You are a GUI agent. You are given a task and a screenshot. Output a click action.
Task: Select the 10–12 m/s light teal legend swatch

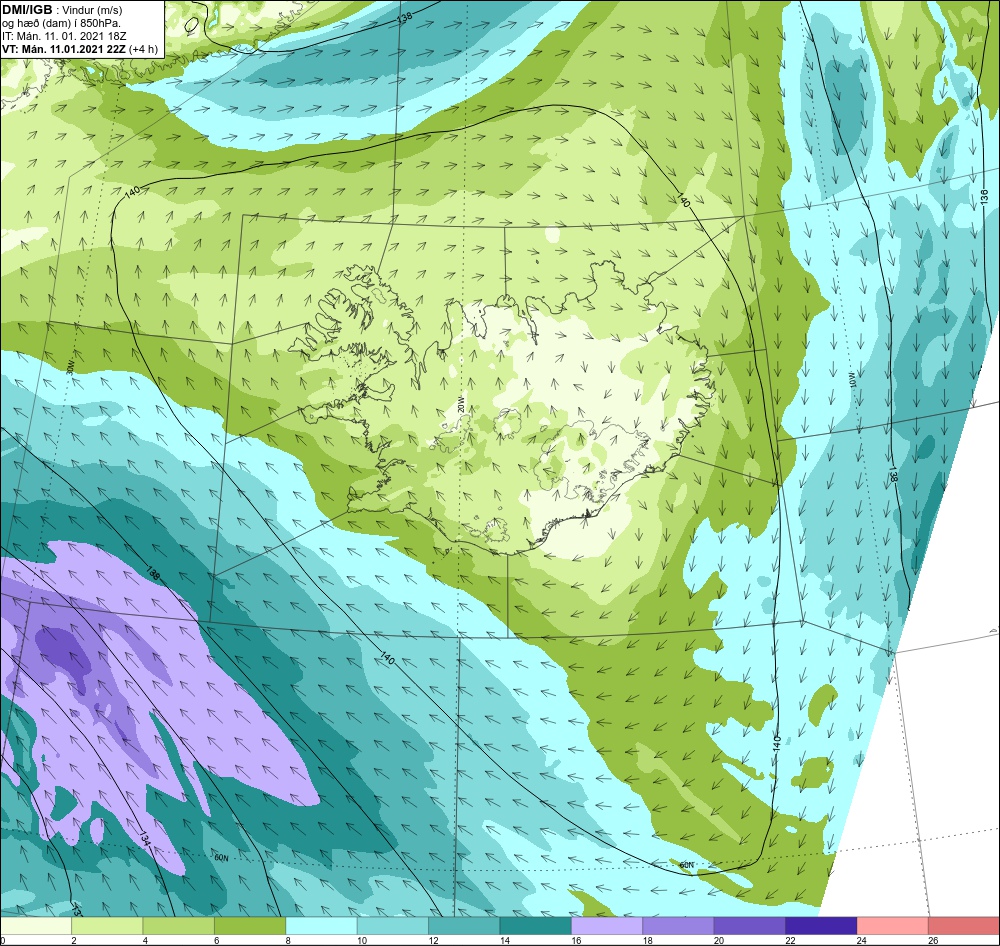pyautogui.click(x=393, y=926)
